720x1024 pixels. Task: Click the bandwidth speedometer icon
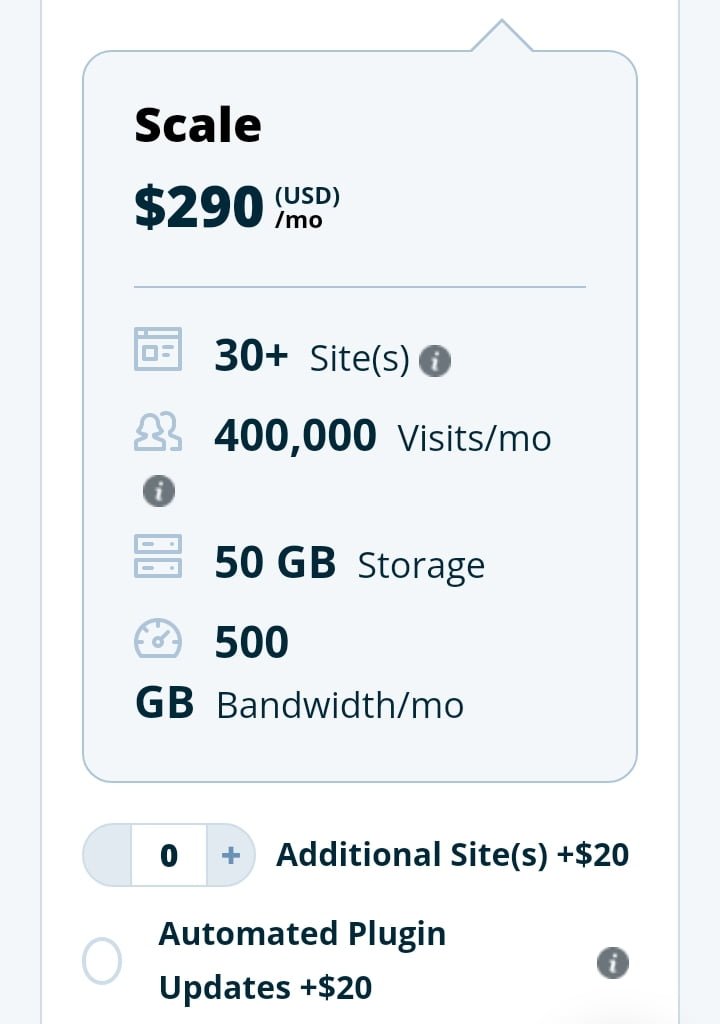[158, 639]
